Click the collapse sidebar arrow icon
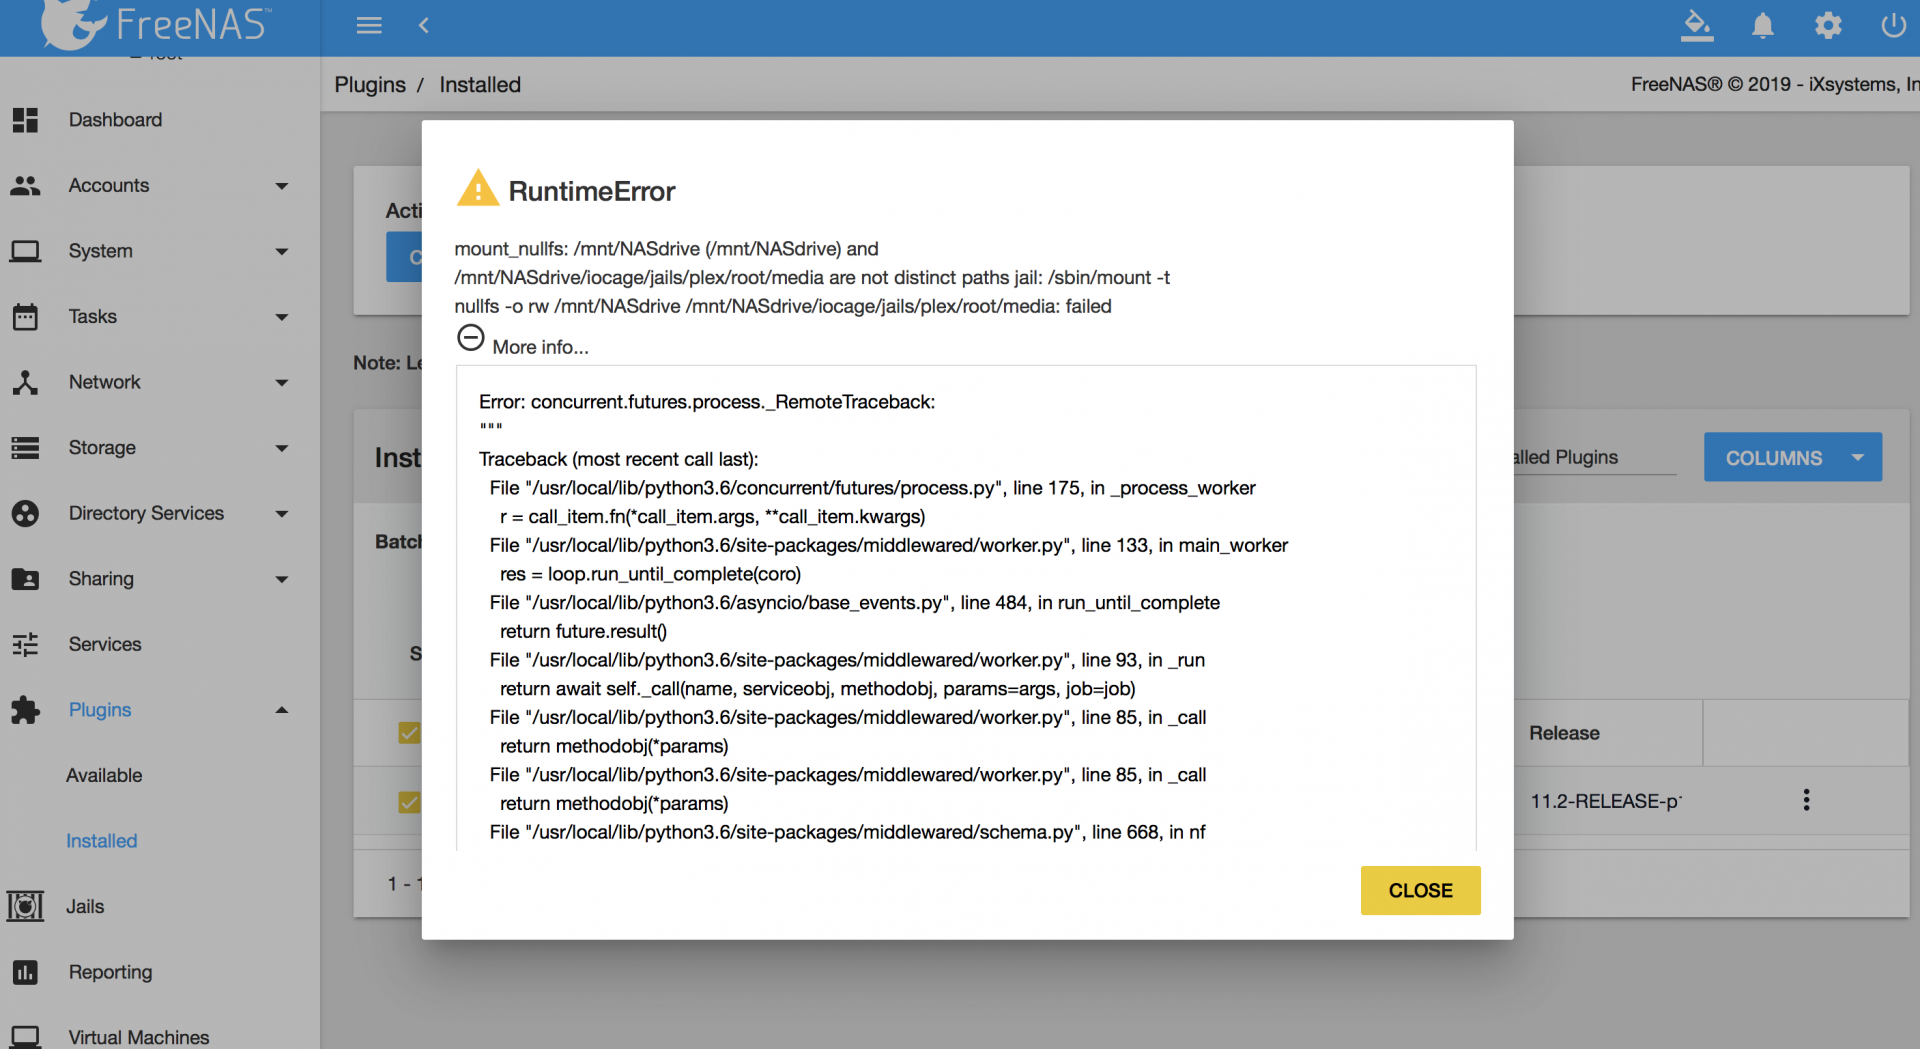 point(424,25)
